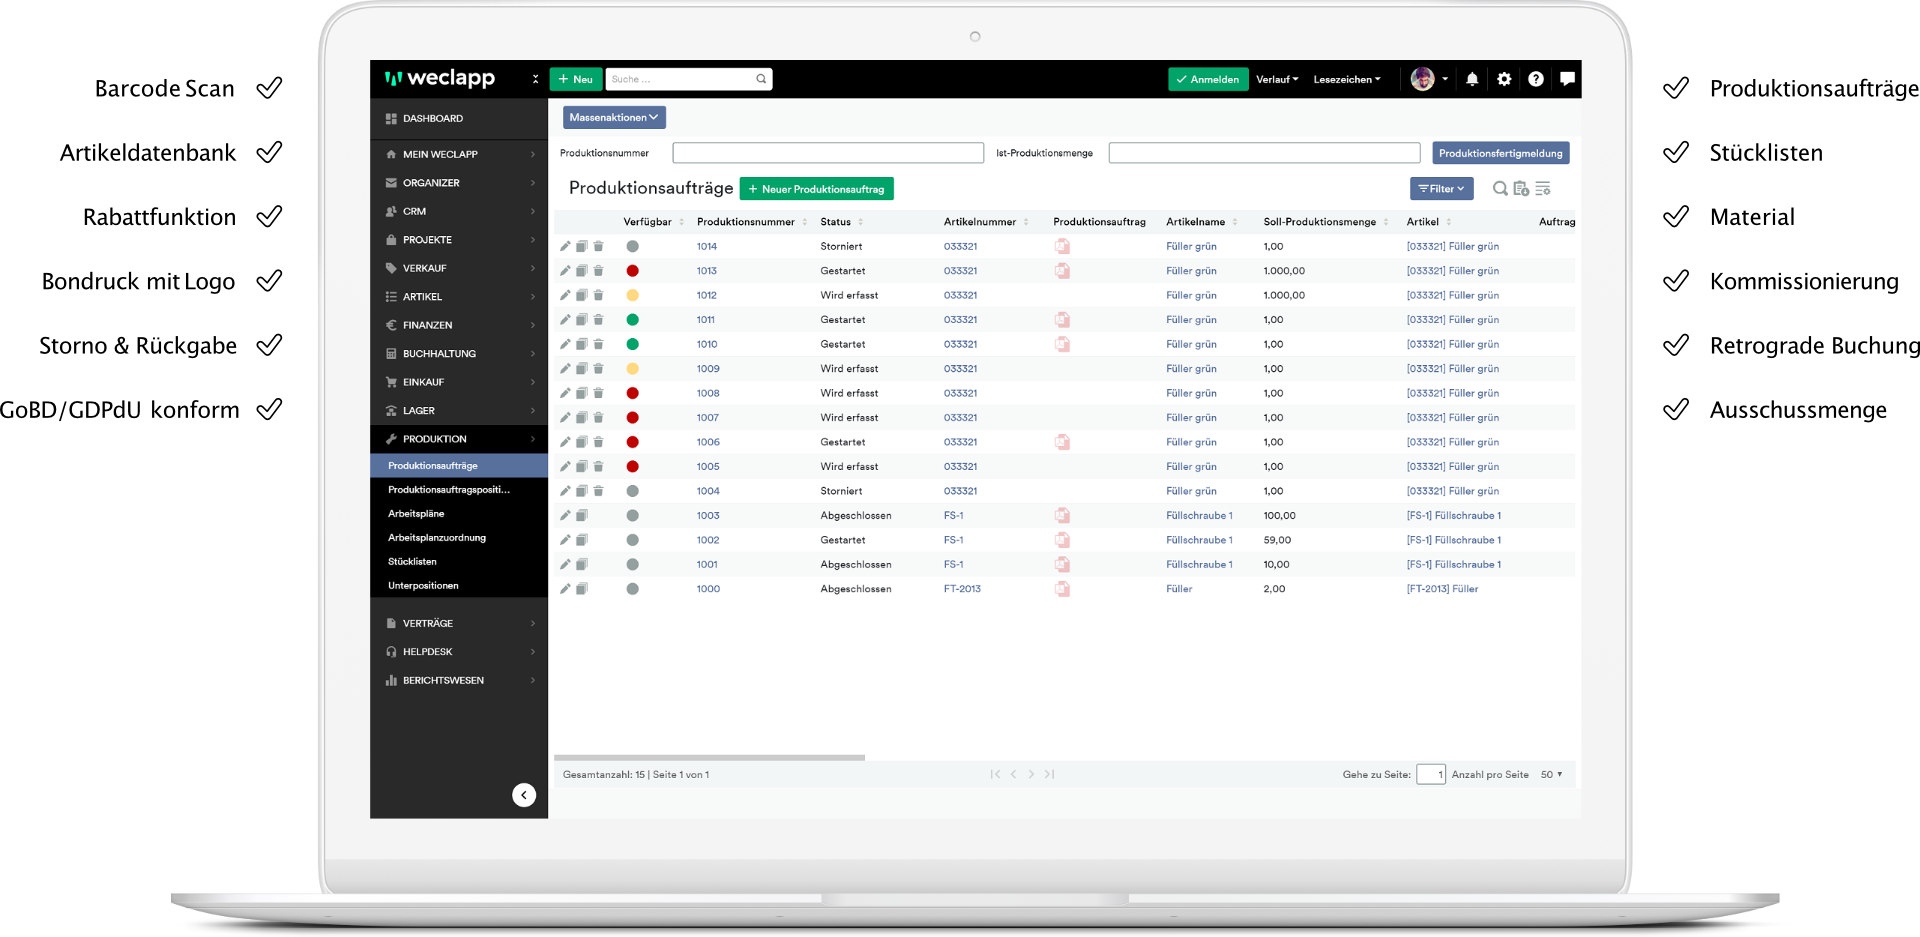1920x937 pixels.
Task: Open the notifications bell
Action: point(1472,79)
